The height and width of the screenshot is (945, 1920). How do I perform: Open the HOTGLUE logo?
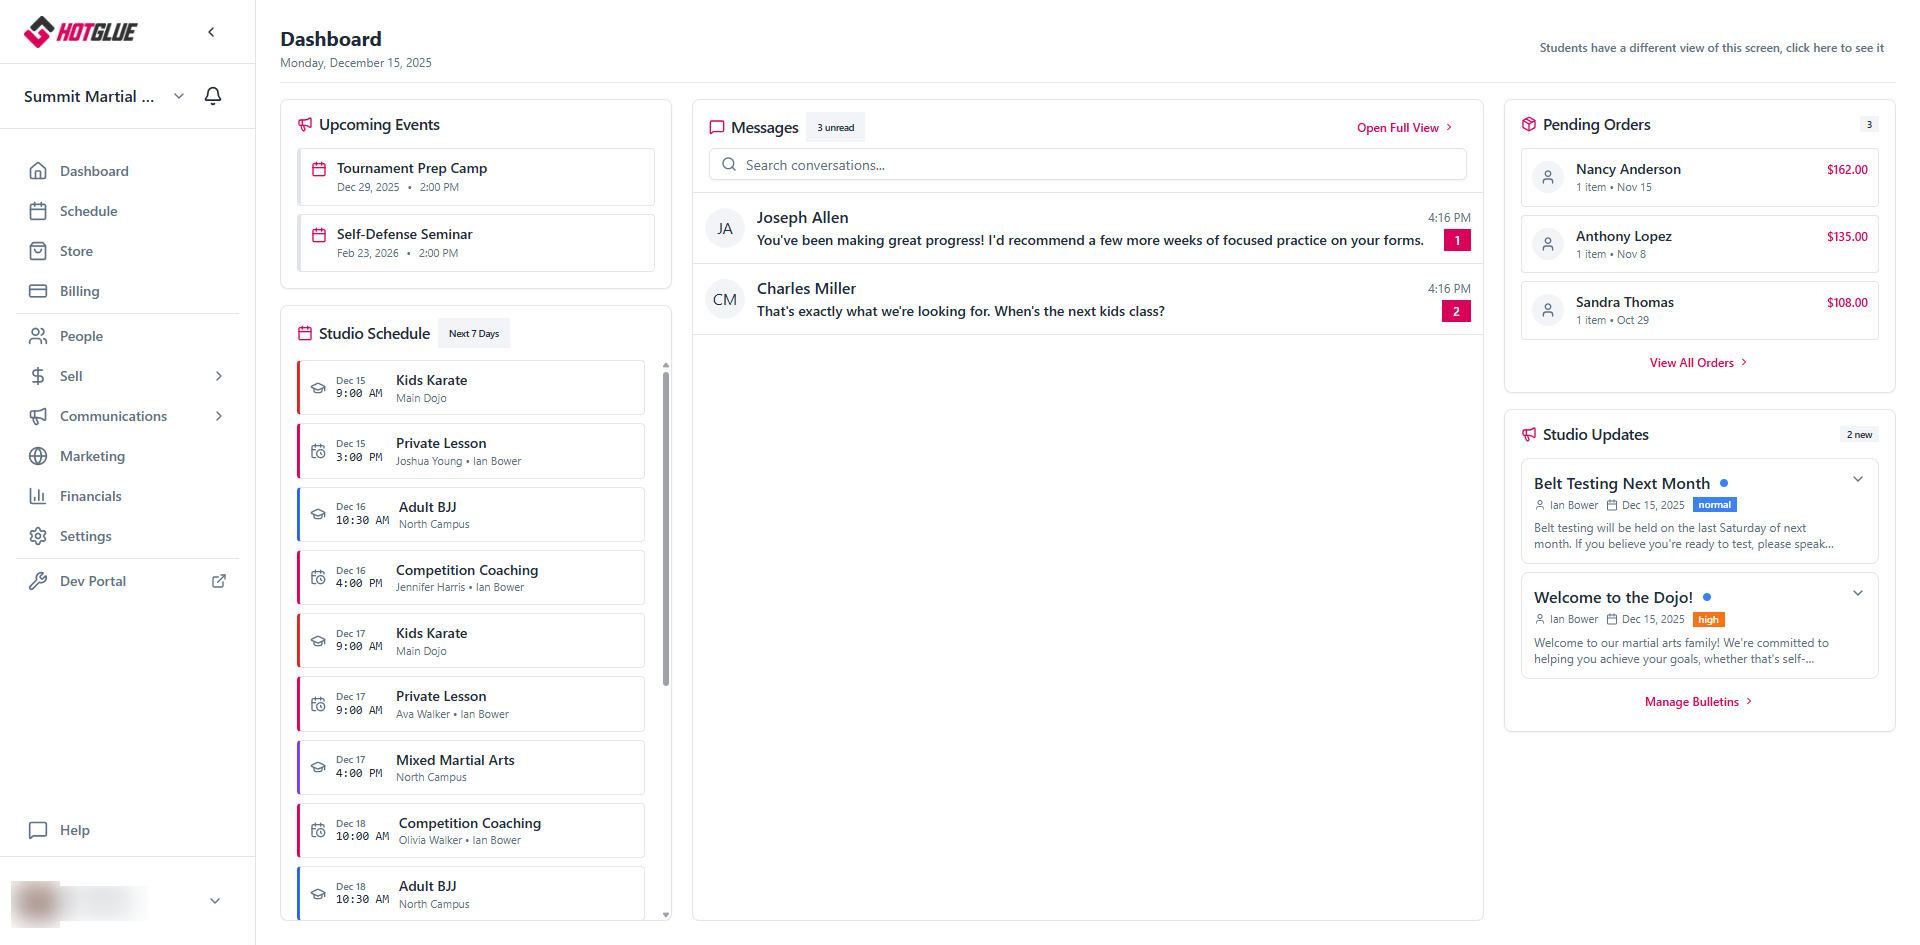point(80,31)
